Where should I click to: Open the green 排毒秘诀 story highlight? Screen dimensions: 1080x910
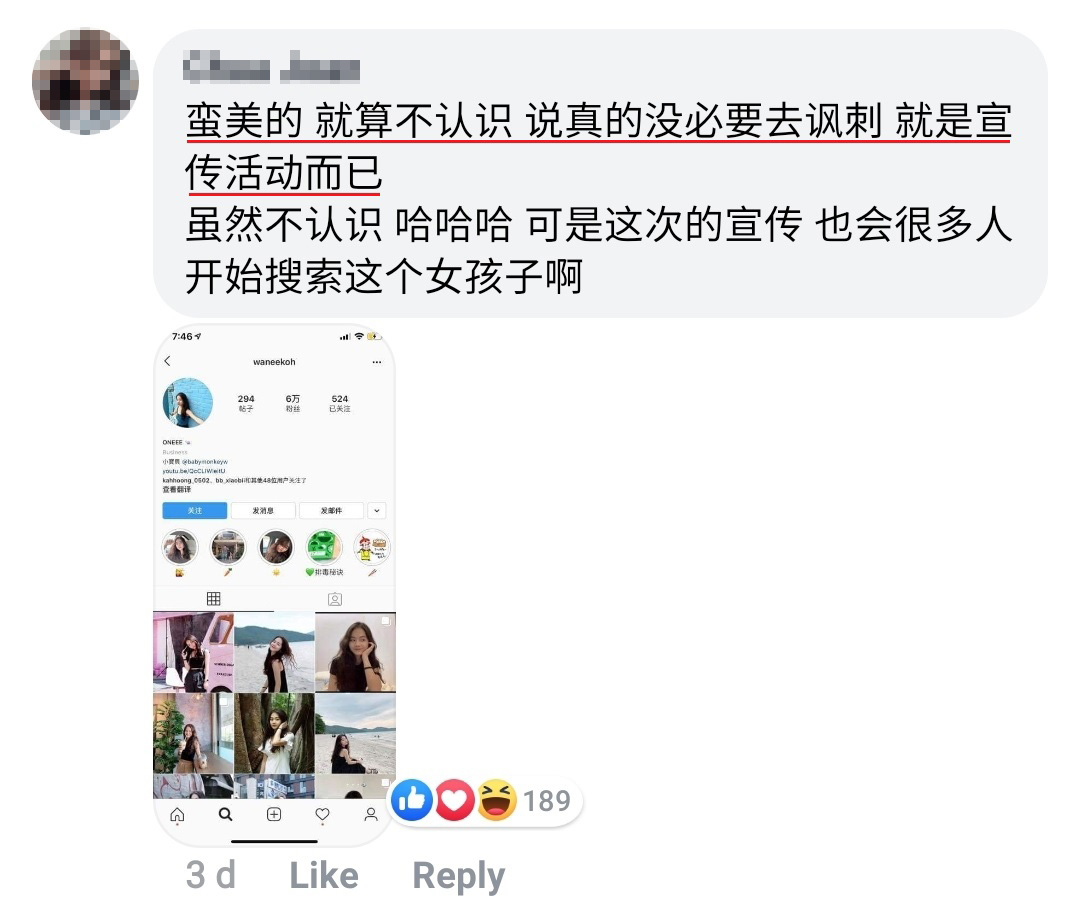[324, 548]
